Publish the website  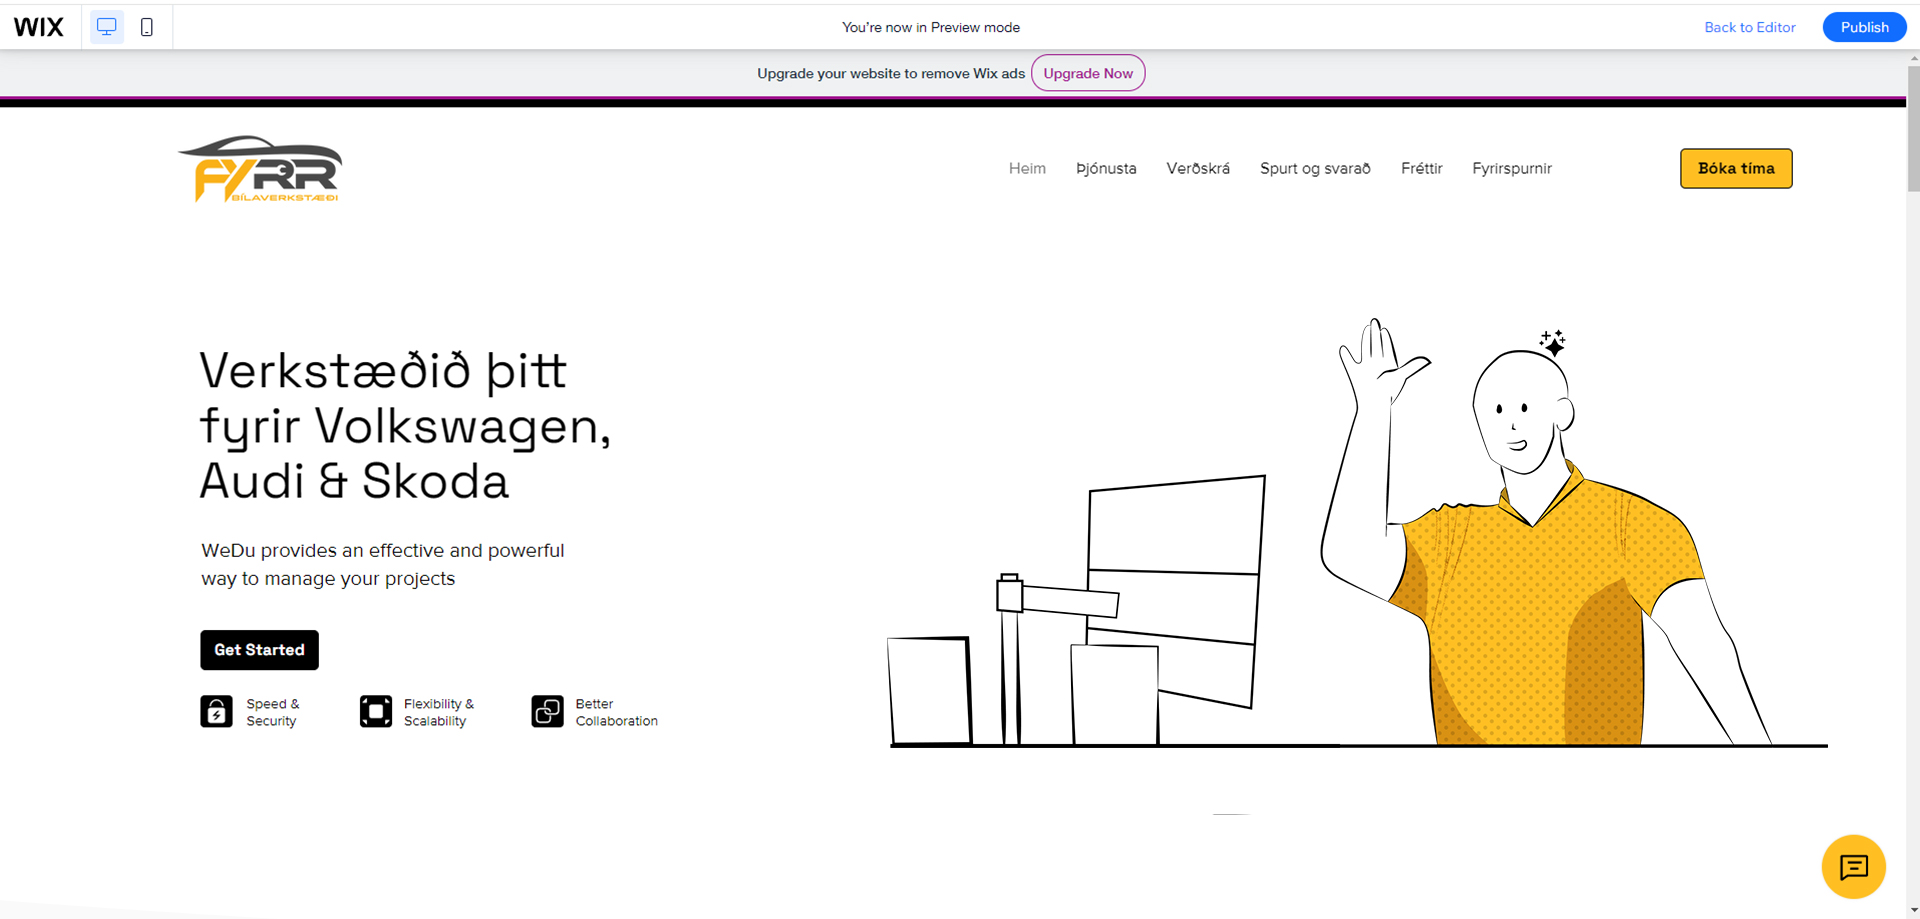1864,27
